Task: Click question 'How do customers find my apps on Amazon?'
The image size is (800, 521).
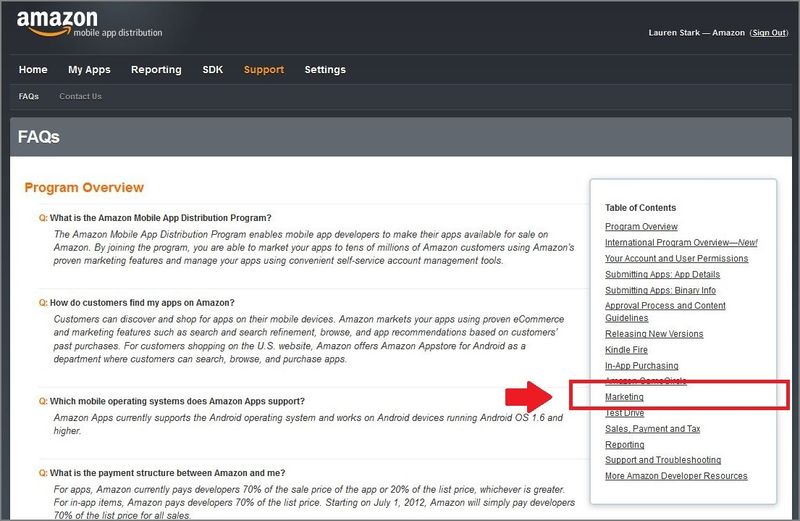Action: pyautogui.click(x=142, y=303)
